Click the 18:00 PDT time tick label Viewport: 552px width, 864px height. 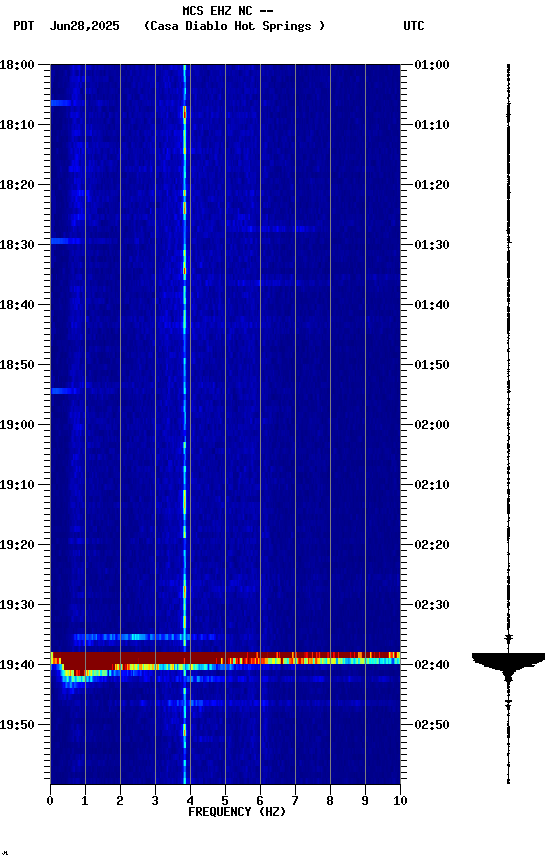click(17, 65)
